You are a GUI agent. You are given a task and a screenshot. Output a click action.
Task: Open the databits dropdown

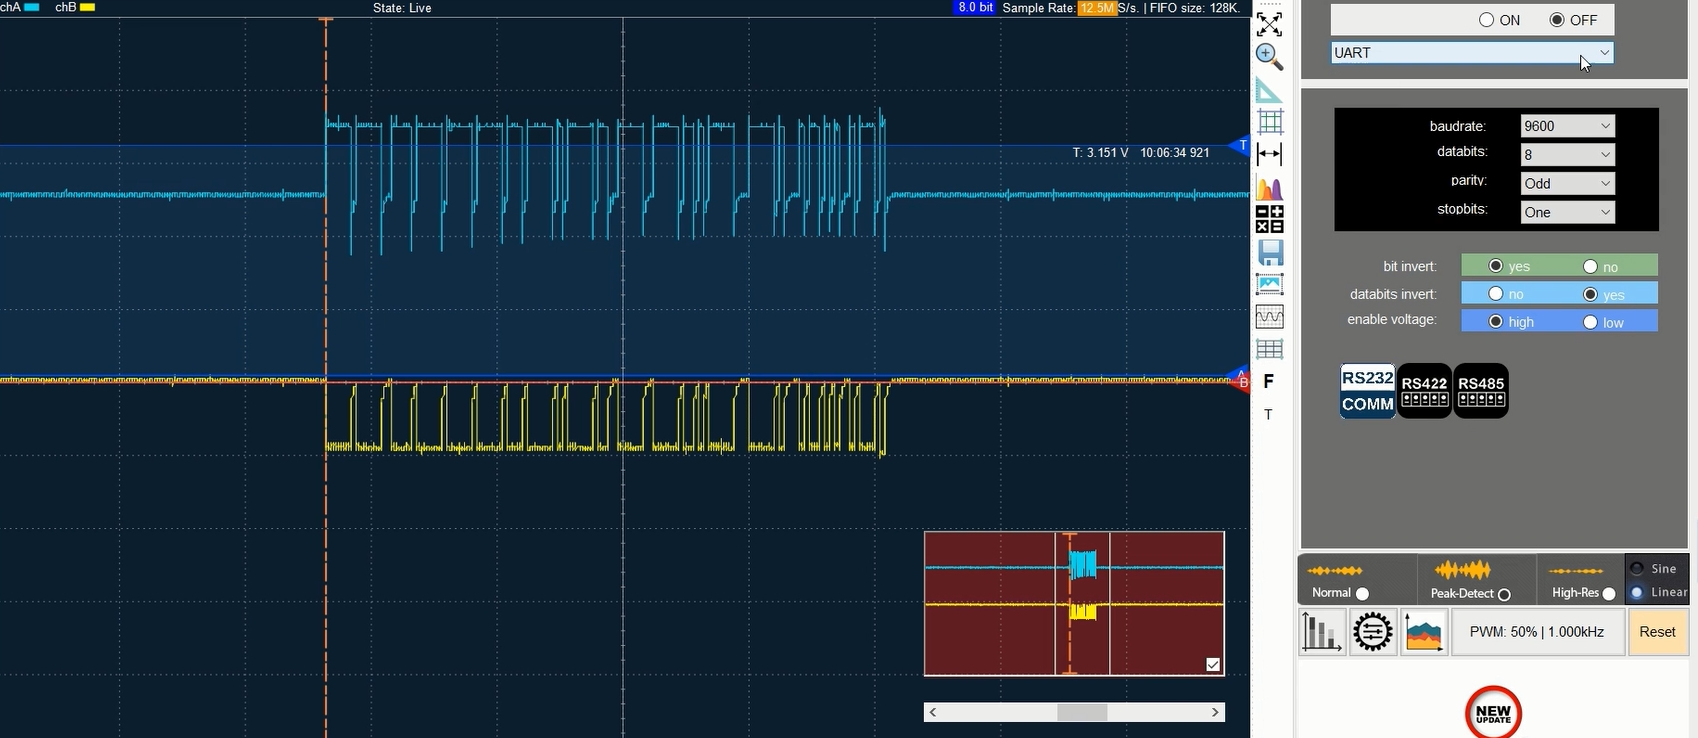tap(1567, 155)
